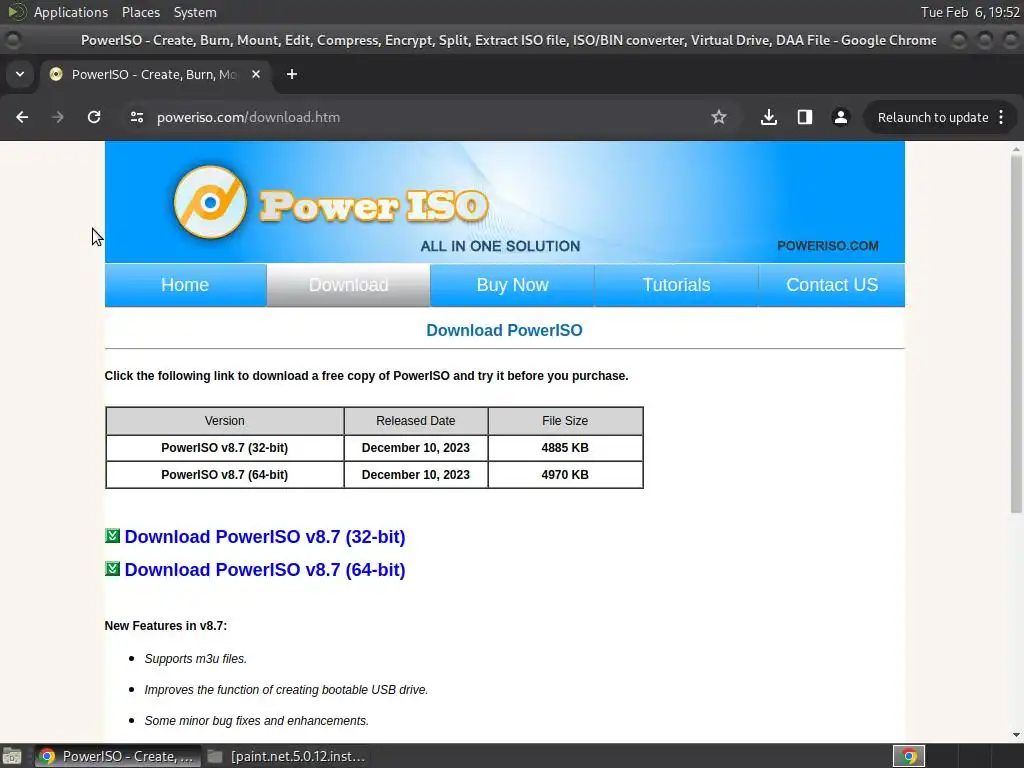Bookmark this page with the star icon
The height and width of the screenshot is (768, 1024).
pos(718,117)
